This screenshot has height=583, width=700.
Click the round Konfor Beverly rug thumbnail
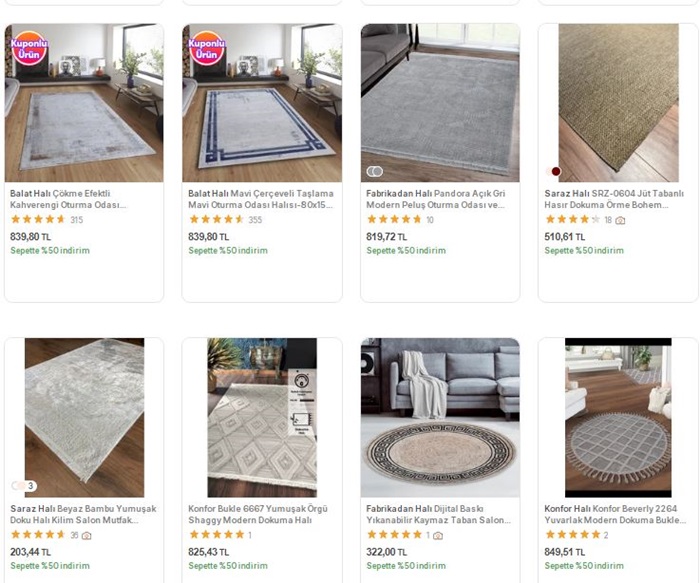tap(617, 417)
